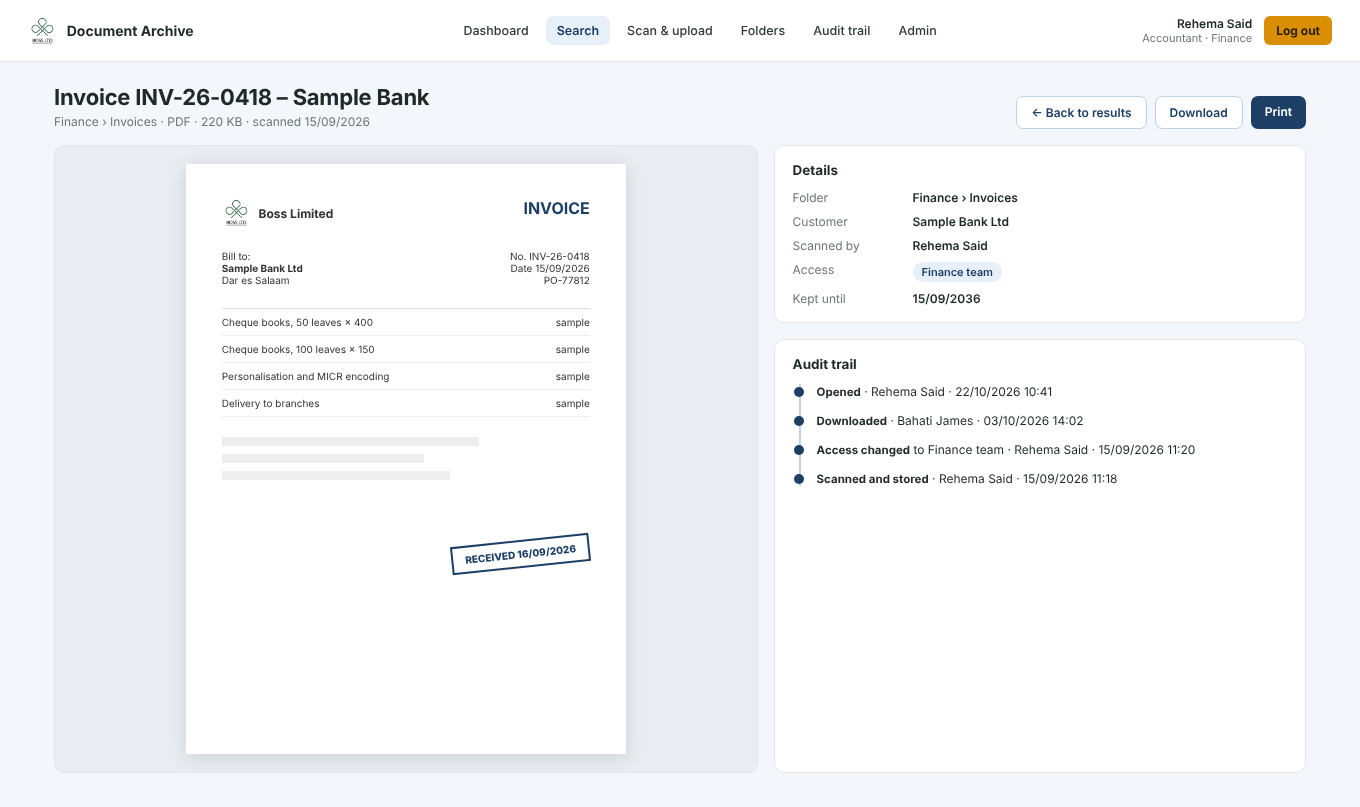Viewport: 1360px width, 807px height.
Task: Click the Scanned and stored audit entry
Action: click(x=967, y=479)
